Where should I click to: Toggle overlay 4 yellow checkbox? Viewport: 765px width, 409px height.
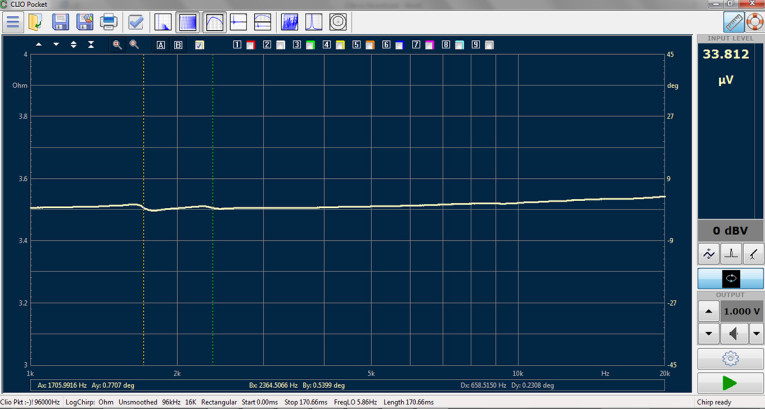coord(340,45)
